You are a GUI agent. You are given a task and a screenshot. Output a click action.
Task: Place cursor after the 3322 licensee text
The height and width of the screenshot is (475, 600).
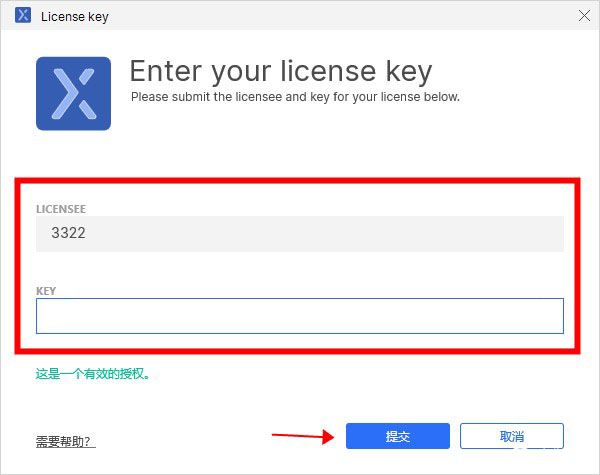tap(86, 233)
